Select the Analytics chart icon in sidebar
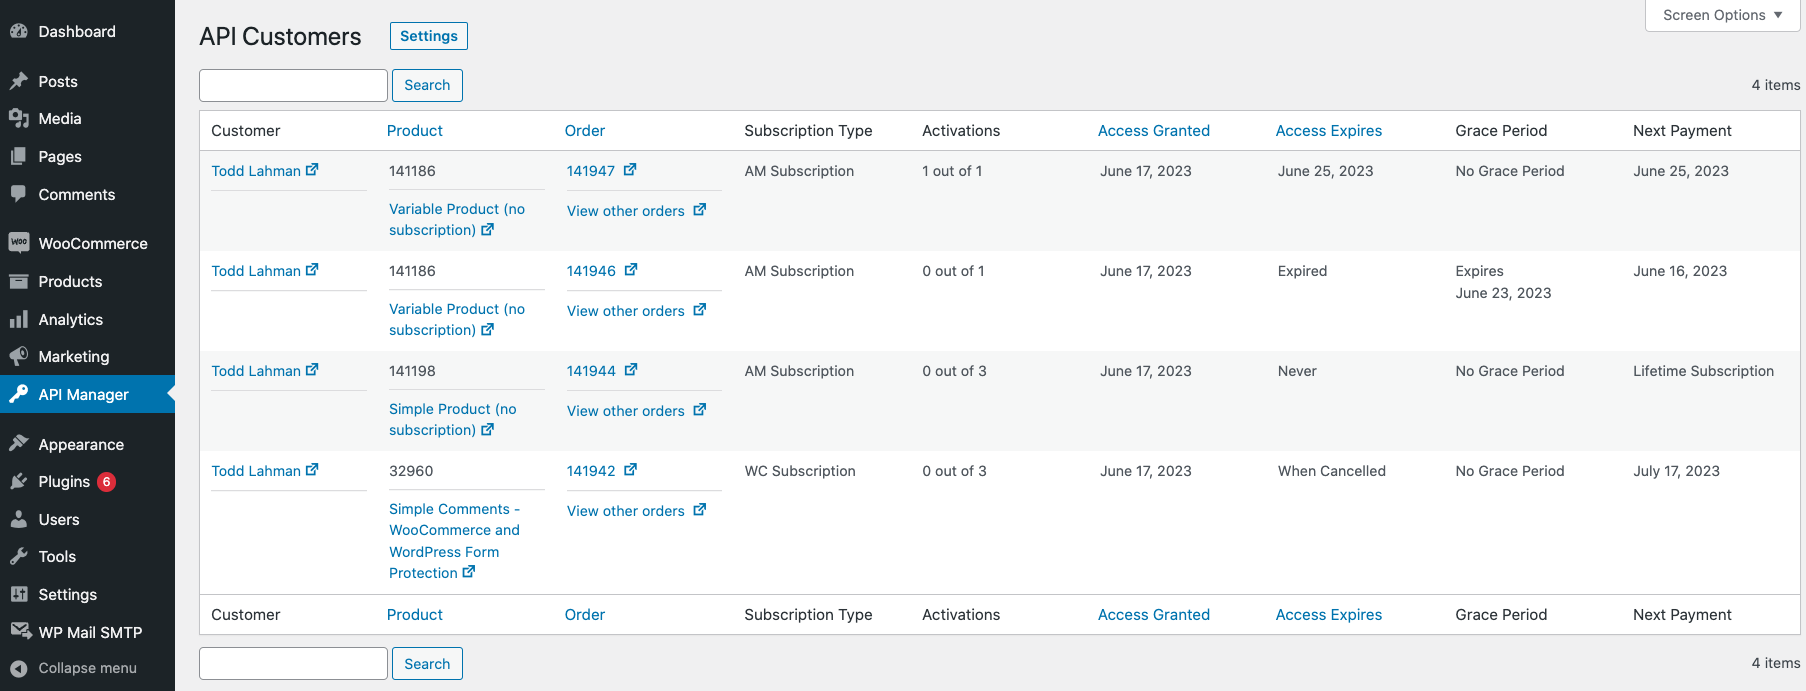Screen dimensions: 1806x691 [x=19, y=319]
